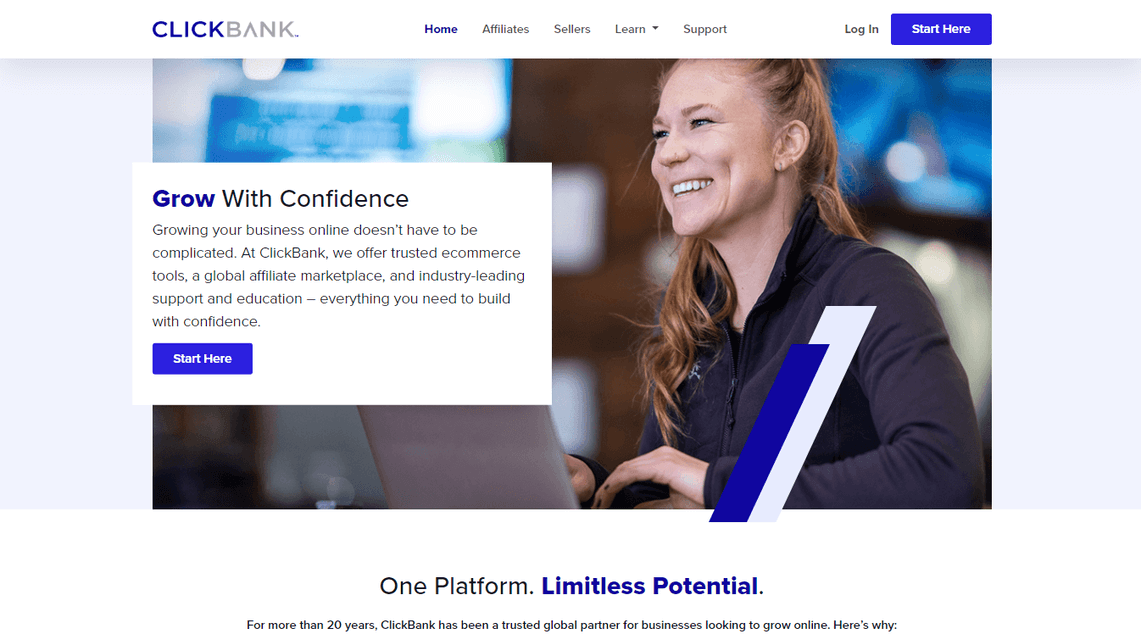Click the ClickBank logo
This screenshot has height=634, width=1141.
(225, 29)
